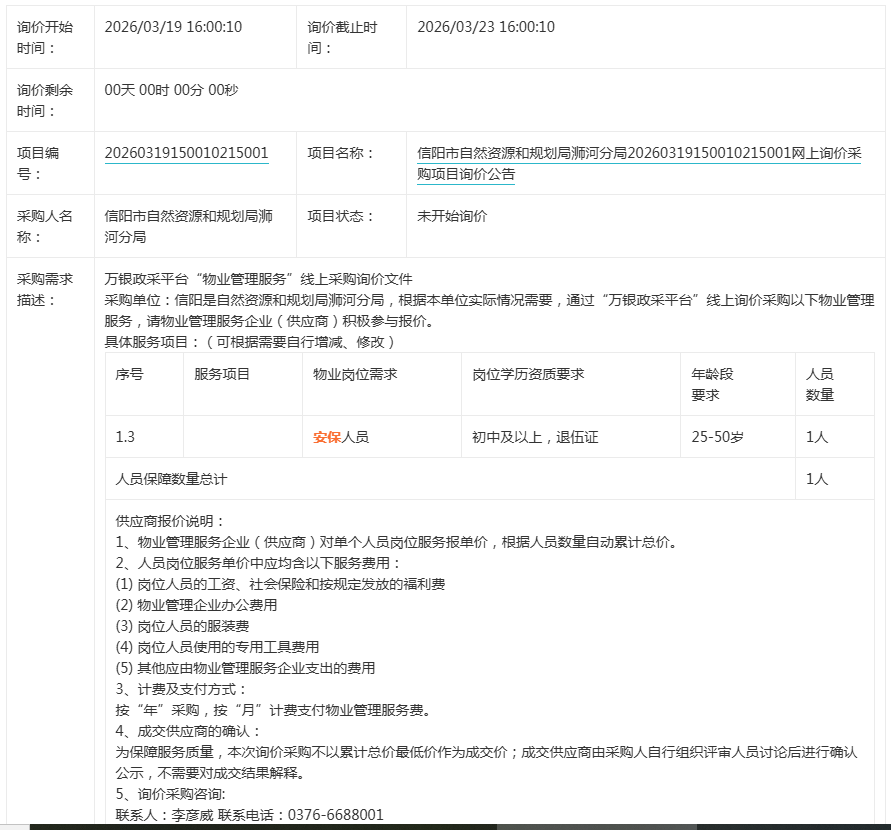
Task: Select the 岗位学历资质要求 column header
Action: pos(528,374)
